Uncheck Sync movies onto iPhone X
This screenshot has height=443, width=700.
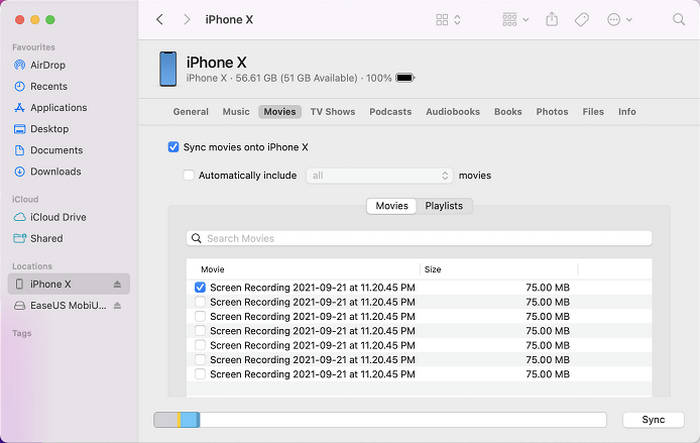[173, 147]
